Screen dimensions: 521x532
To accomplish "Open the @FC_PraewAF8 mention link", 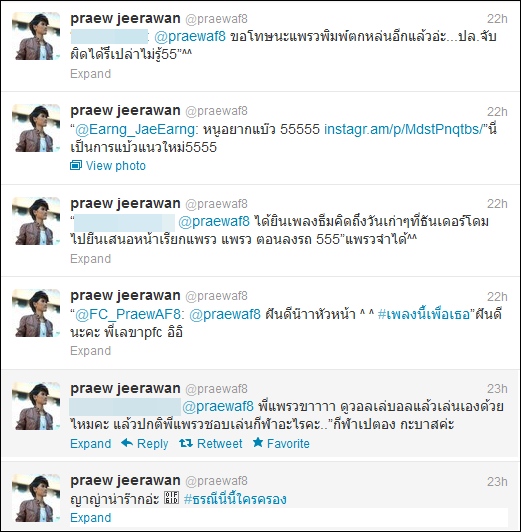I will [128, 315].
